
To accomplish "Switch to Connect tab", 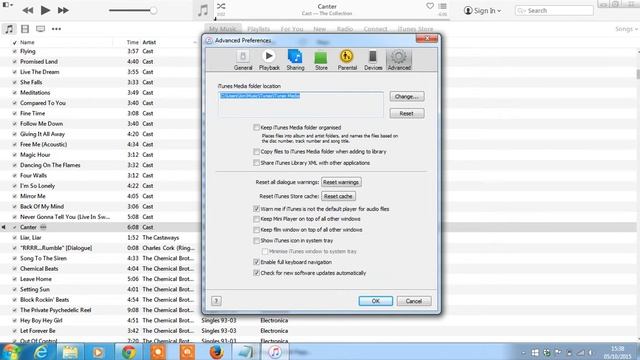I will [375, 29].
